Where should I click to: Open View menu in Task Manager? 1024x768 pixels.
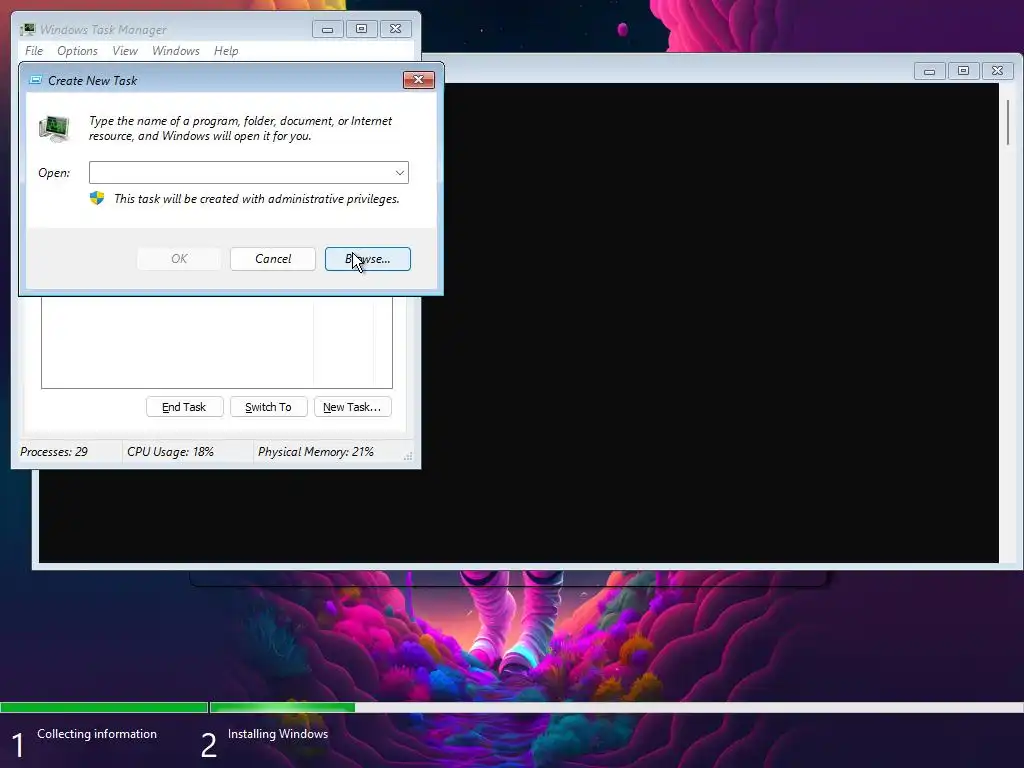point(125,50)
